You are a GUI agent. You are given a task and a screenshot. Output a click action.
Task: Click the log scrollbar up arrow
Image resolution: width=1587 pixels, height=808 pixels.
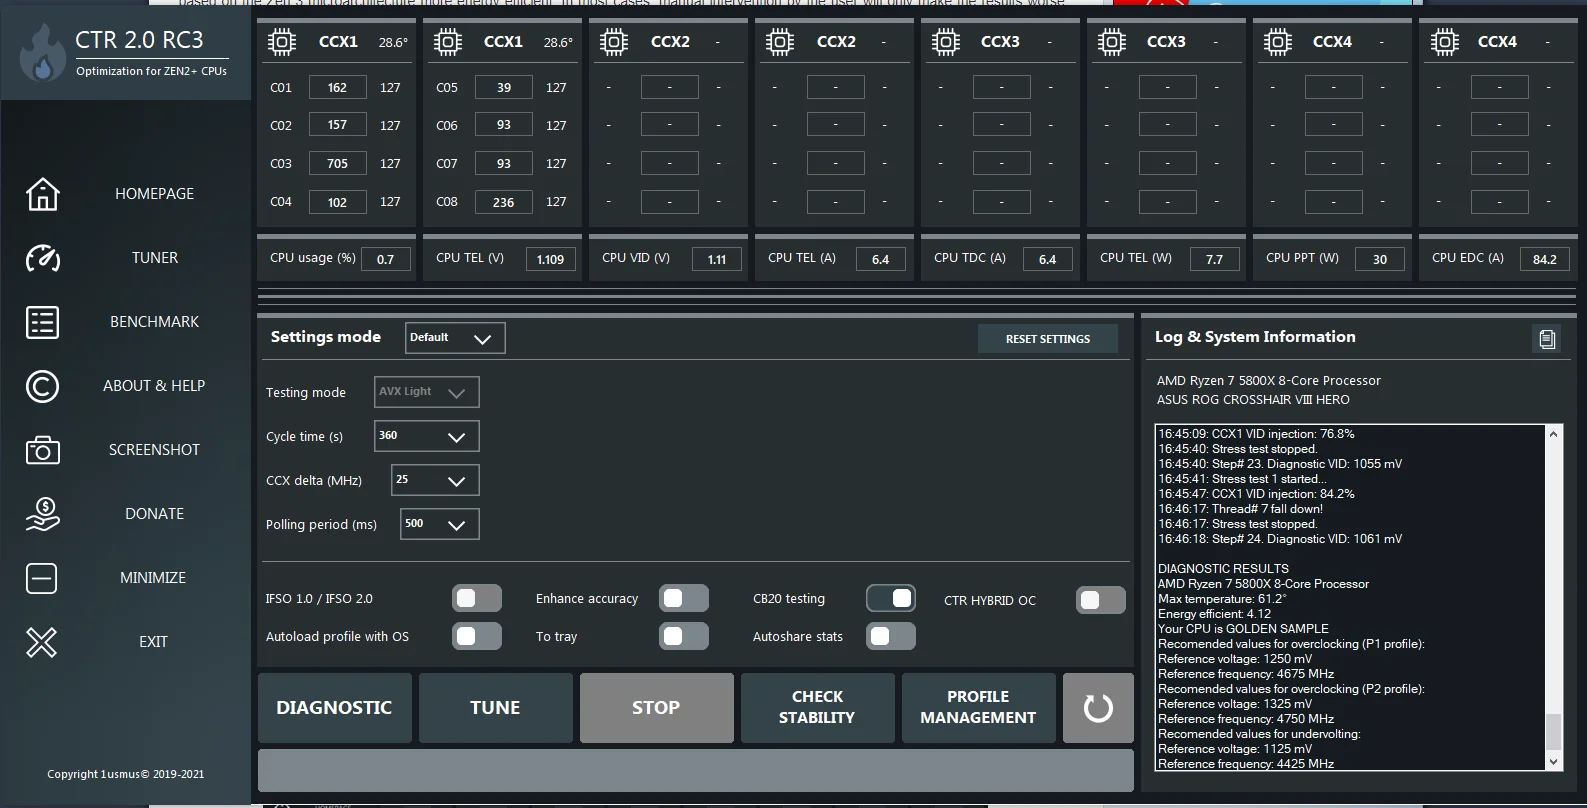tap(1553, 434)
